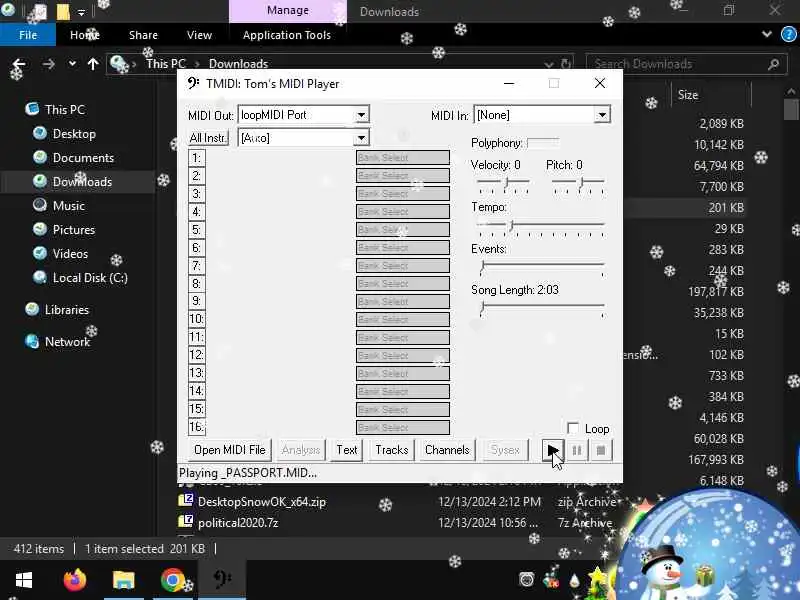Click Bank Select box for channel 15
This screenshot has height=600, width=800.
(403, 409)
